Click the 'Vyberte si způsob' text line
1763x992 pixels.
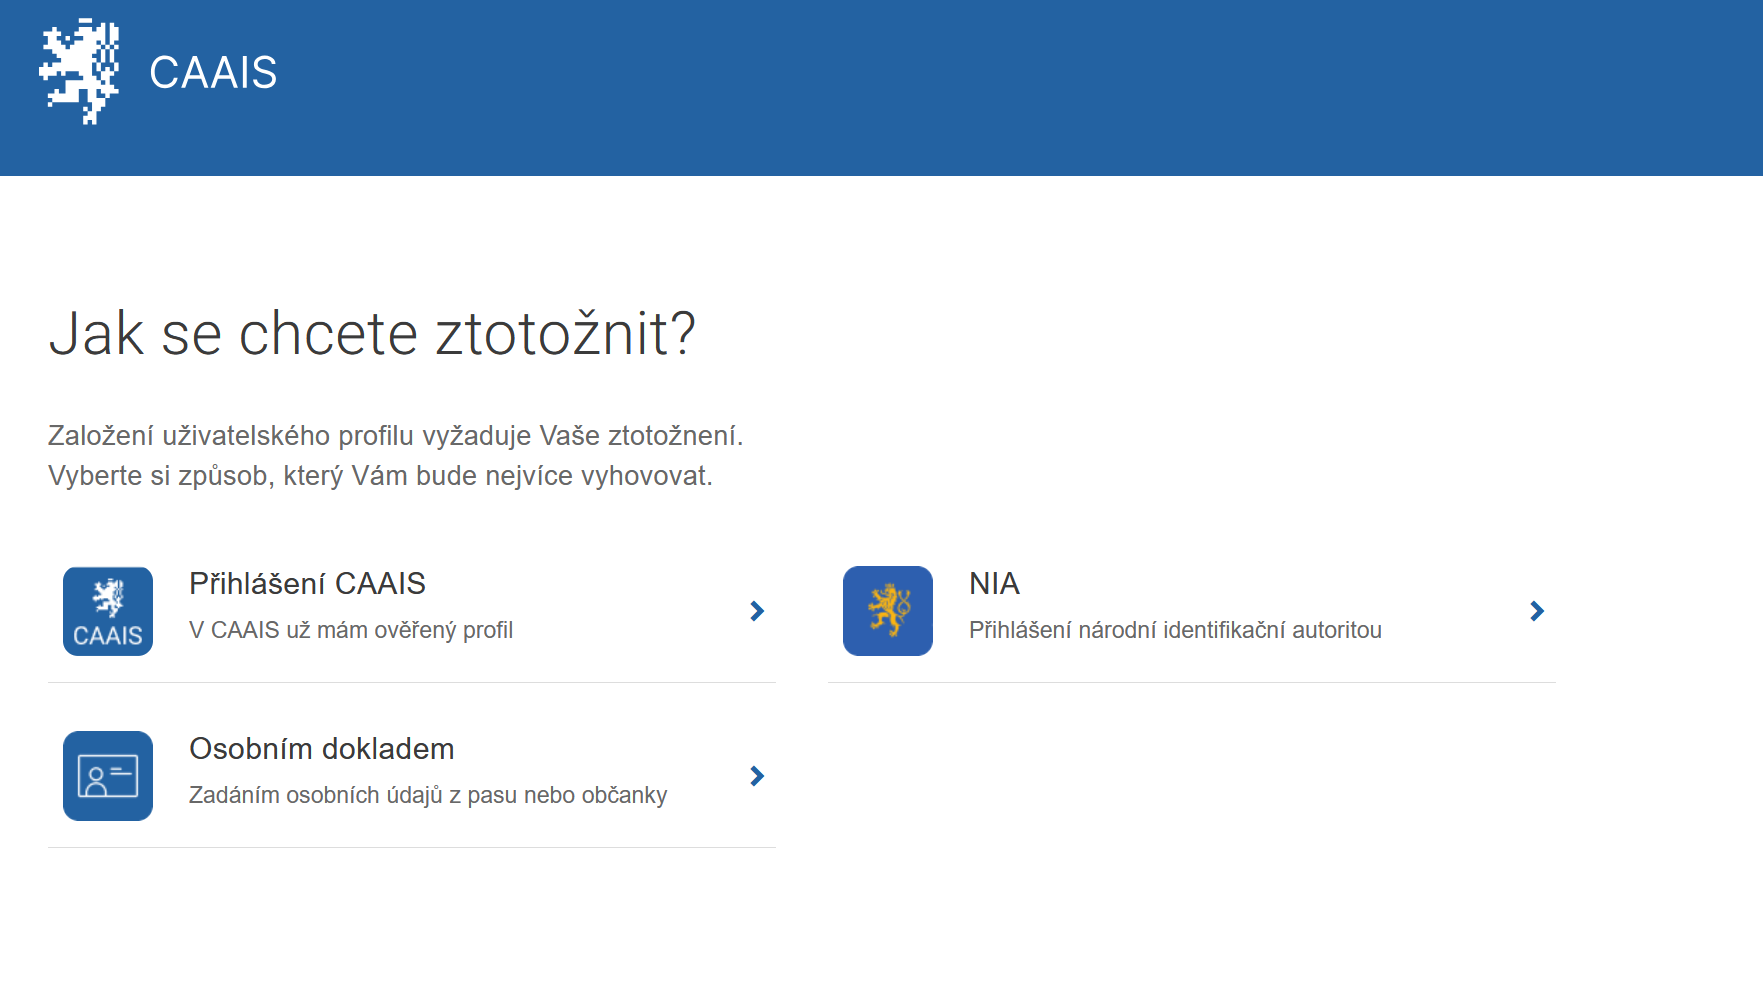380,476
